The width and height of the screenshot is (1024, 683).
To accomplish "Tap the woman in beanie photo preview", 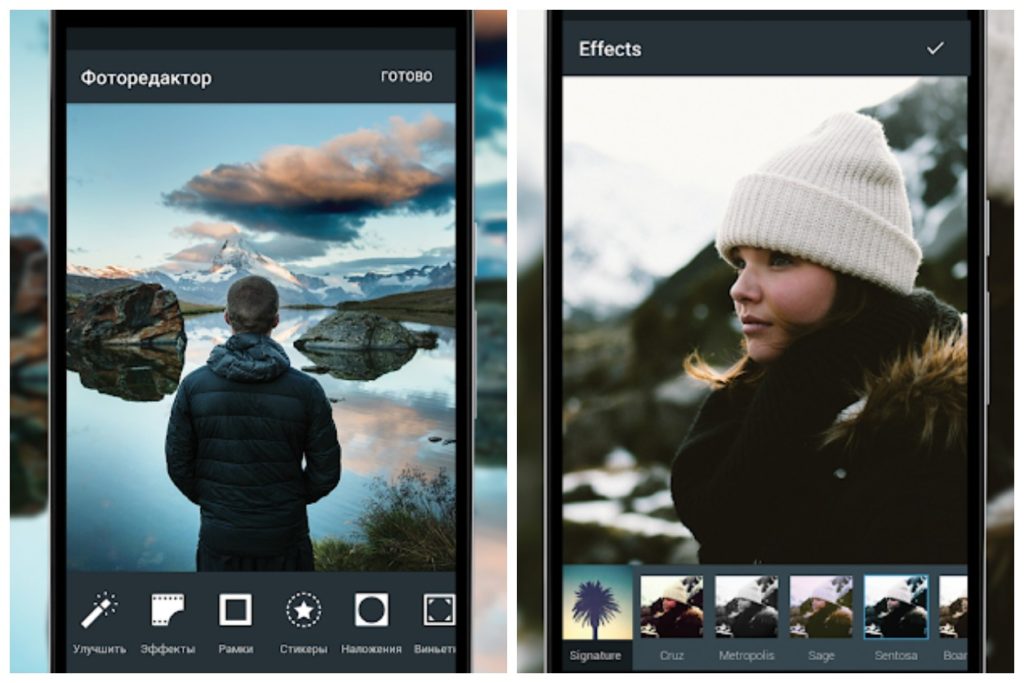I will (x=765, y=320).
